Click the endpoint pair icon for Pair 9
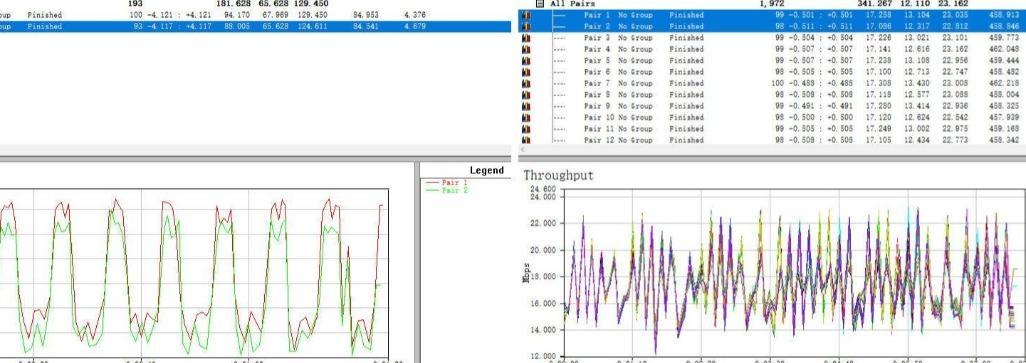This screenshot has height=363, width=1026. point(525,106)
